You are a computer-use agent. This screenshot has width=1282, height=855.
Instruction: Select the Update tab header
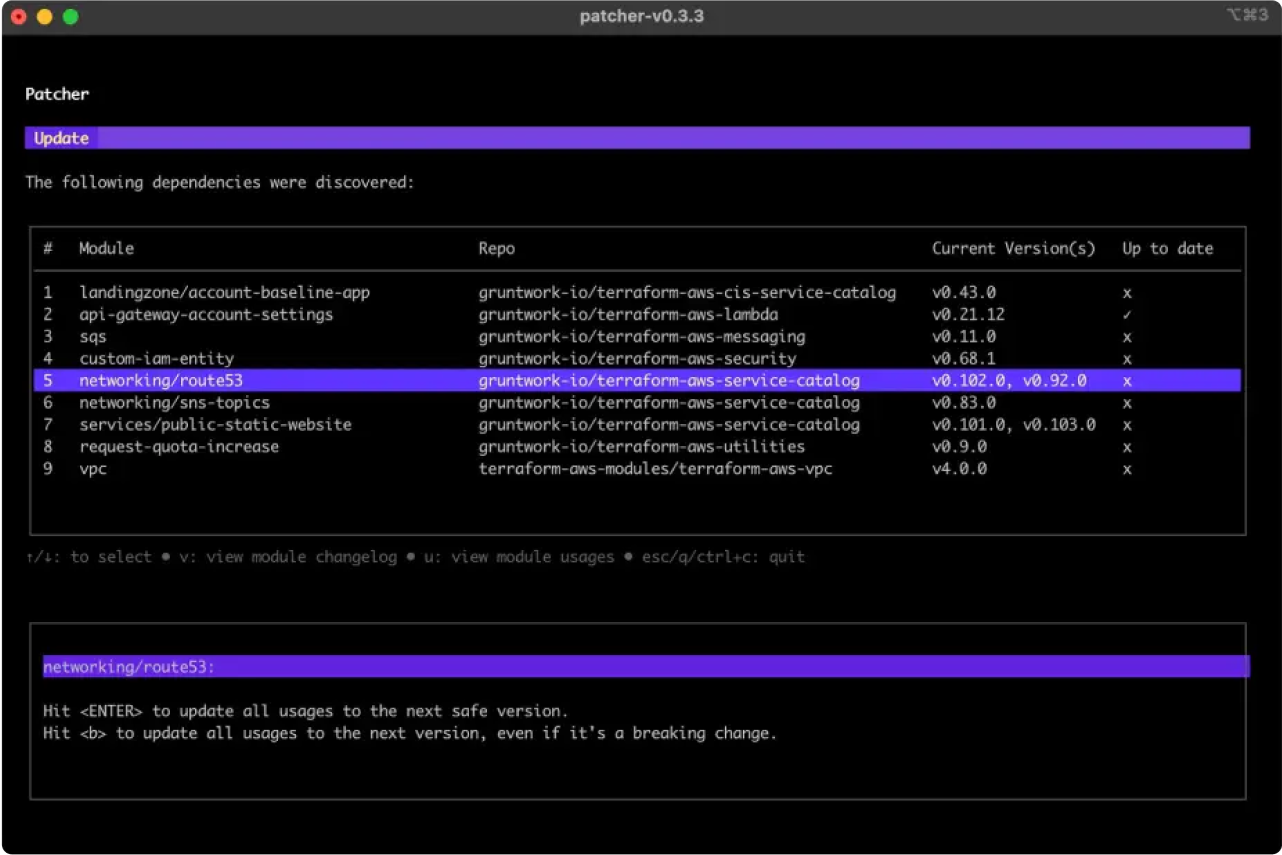(x=61, y=138)
